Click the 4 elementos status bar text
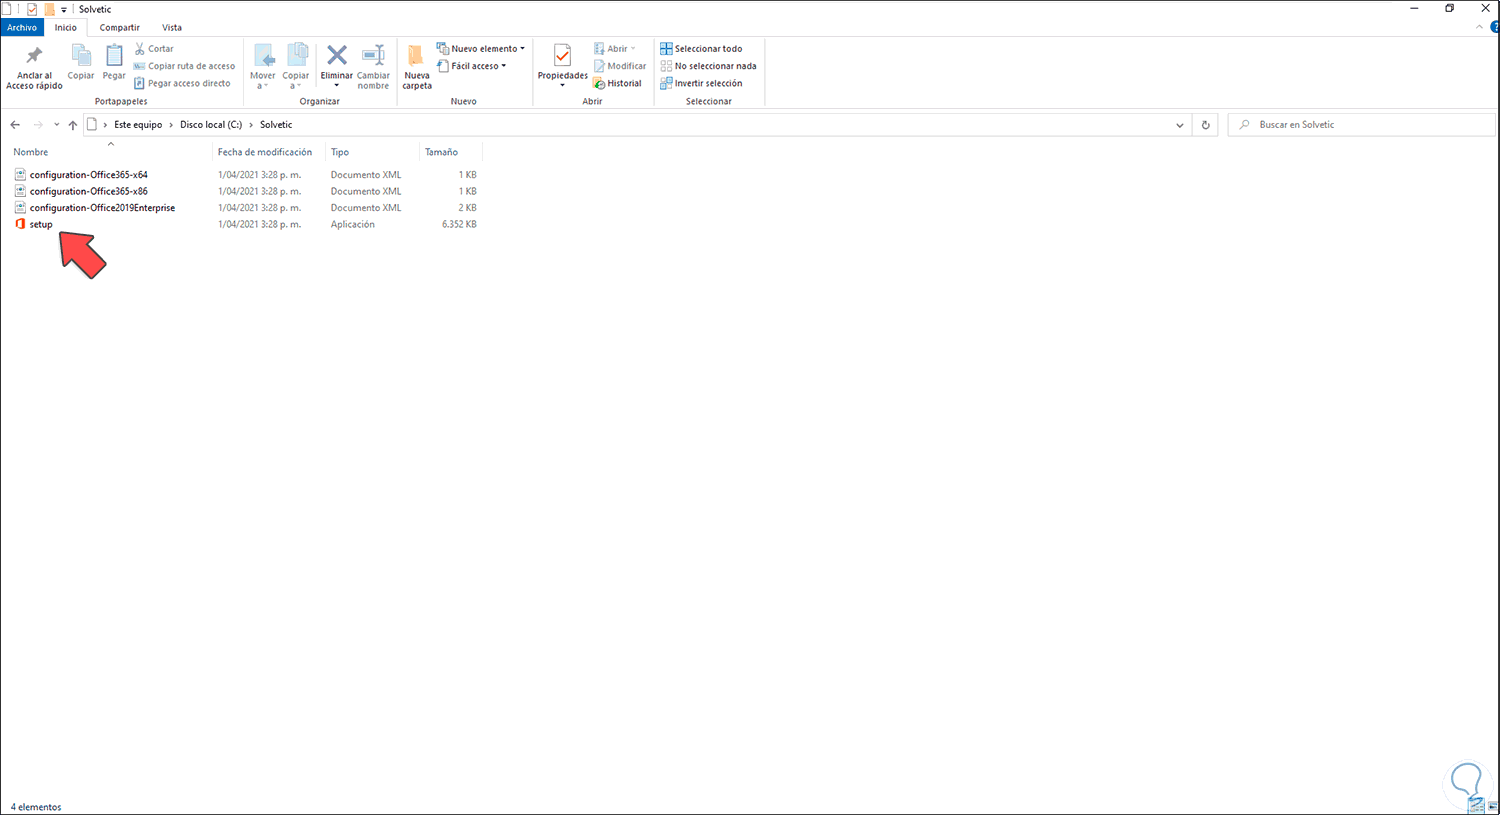Image resolution: width=1500 pixels, height=815 pixels. 36,807
